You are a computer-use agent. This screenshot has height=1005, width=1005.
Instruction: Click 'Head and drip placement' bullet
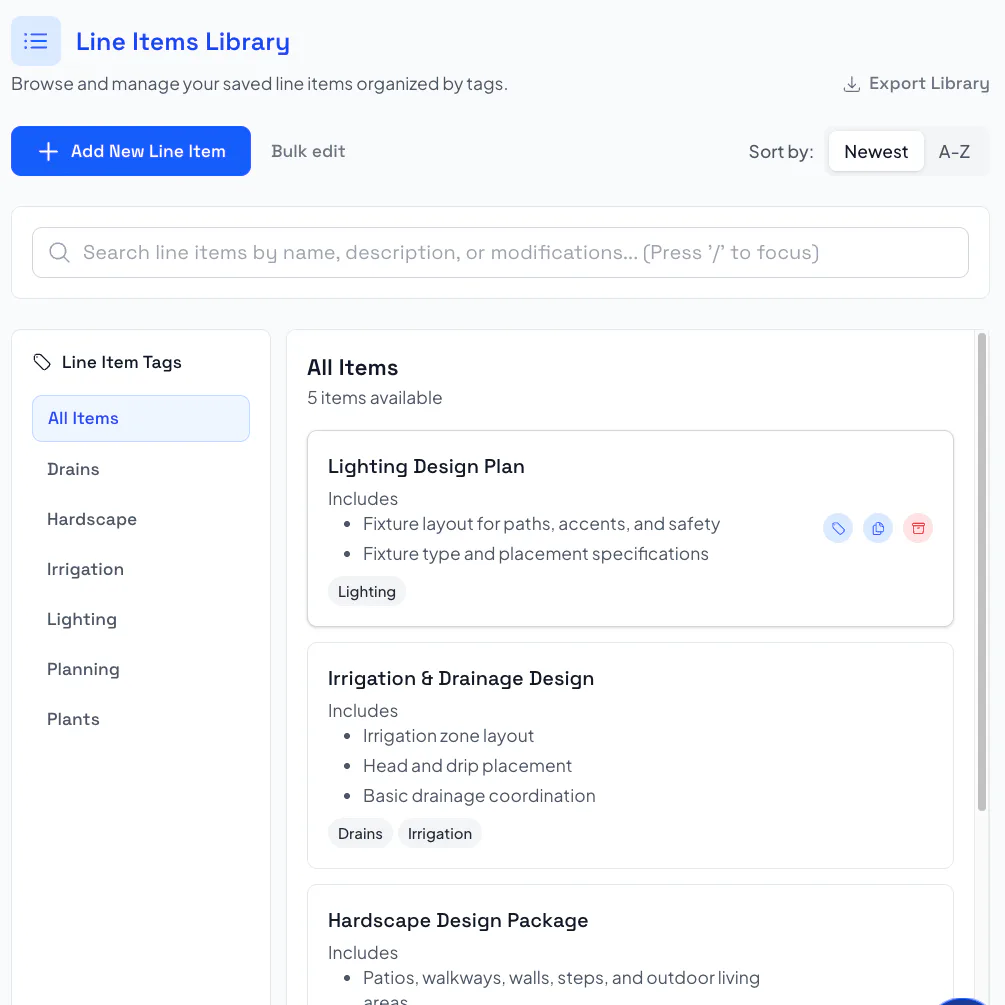467,766
